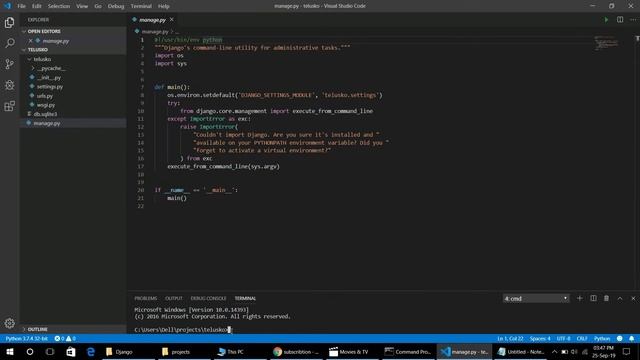640x360 pixels.
Task: Open errors and warnings count in status bar
Action: pyautogui.click(x=65, y=338)
